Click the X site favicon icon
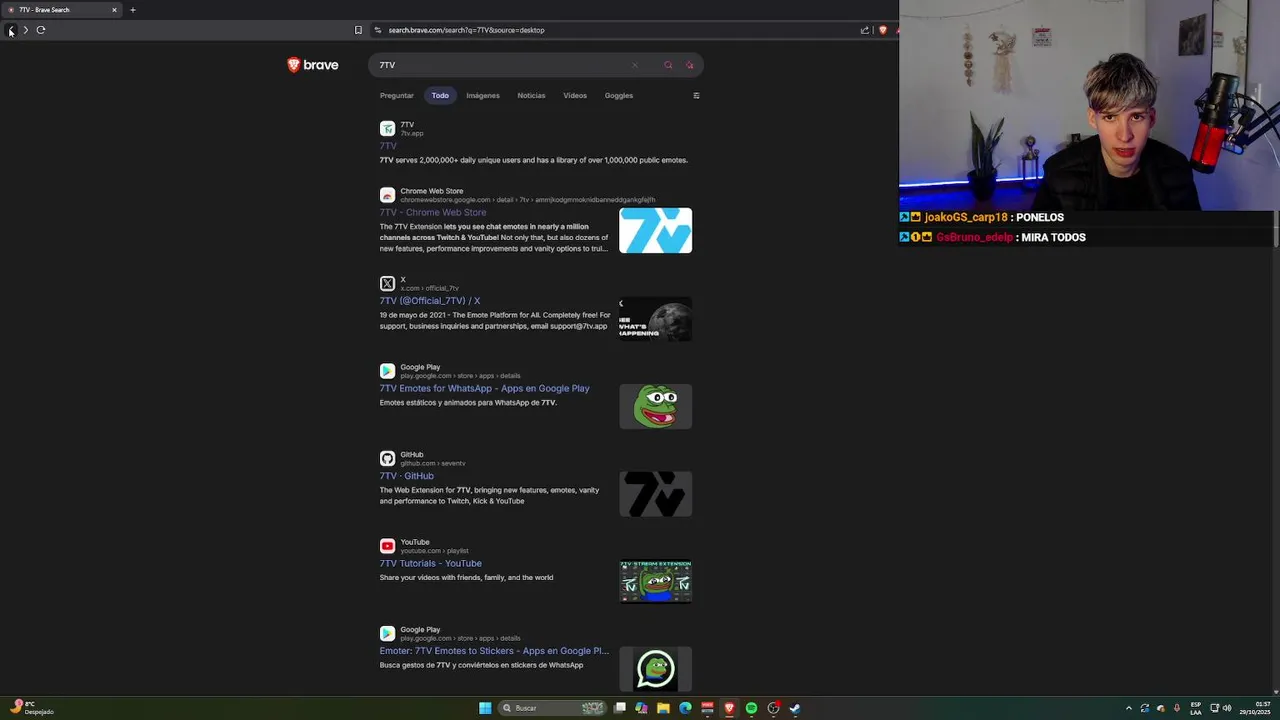The height and width of the screenshot is (720, 1280). click(387, 283)
